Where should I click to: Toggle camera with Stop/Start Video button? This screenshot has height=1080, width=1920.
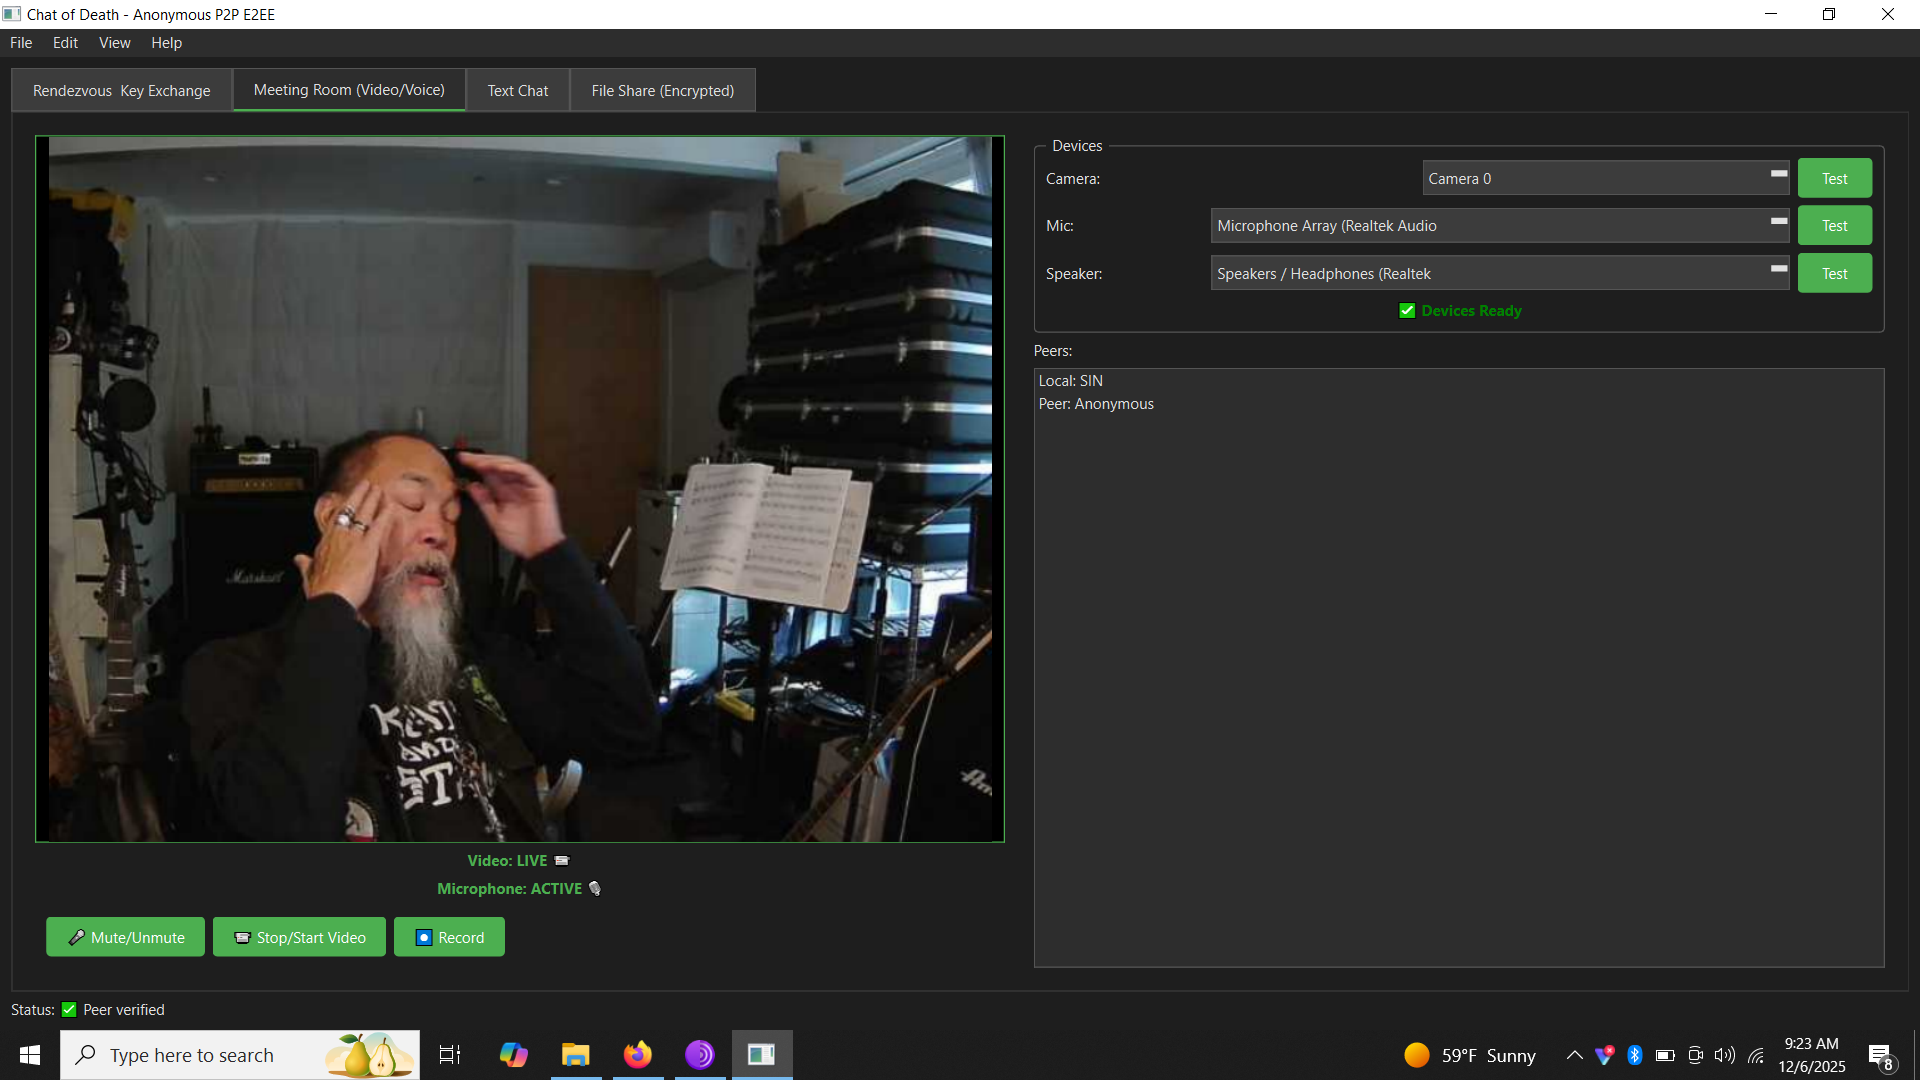[x=299, y=937]
